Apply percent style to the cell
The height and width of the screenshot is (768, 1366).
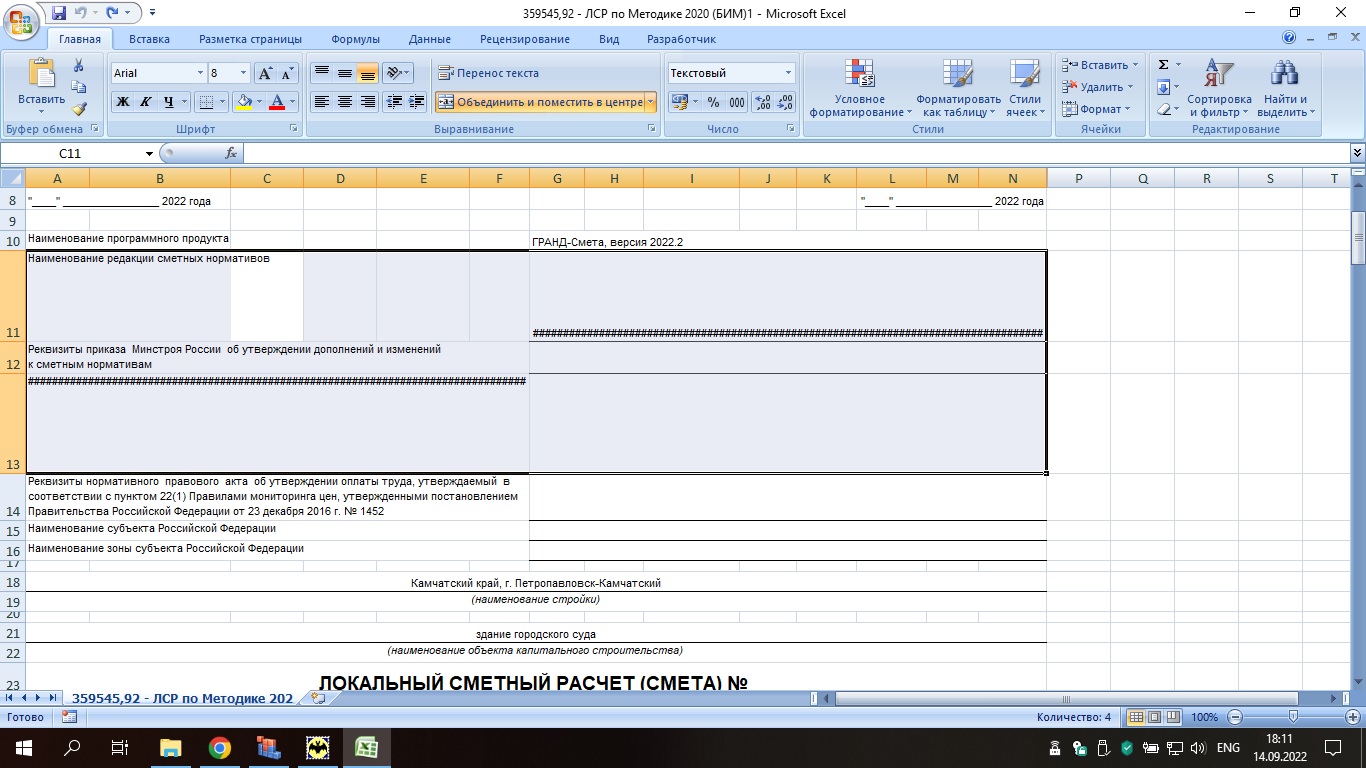[x=713, y=102]
